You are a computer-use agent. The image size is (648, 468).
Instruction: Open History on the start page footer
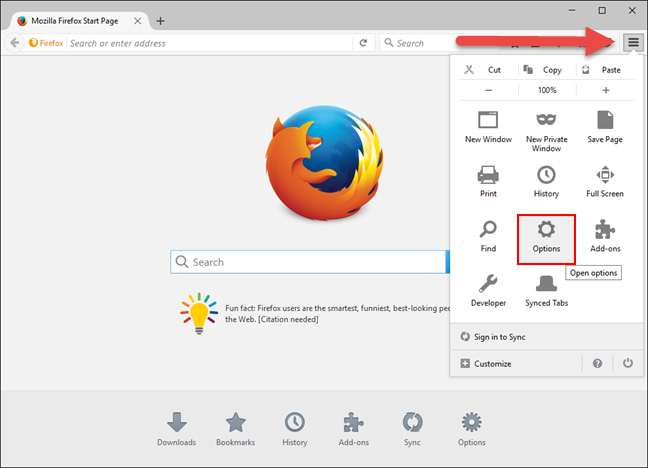point(295,429)
